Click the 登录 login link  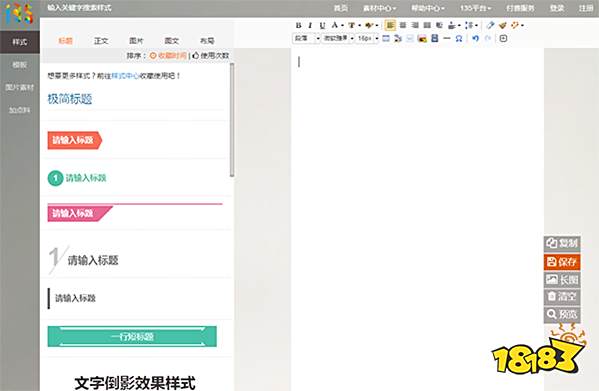(557, 8)
